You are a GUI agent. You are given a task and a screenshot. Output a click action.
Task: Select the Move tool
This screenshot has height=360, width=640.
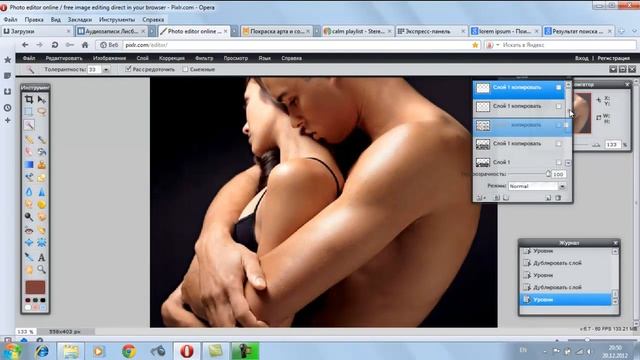[42, 99]
